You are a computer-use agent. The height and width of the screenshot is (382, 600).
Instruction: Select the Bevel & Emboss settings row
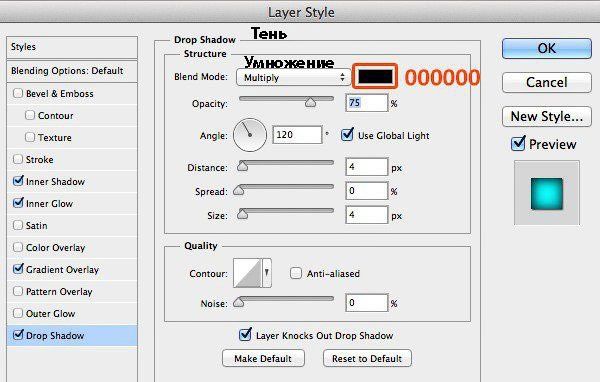72,93
